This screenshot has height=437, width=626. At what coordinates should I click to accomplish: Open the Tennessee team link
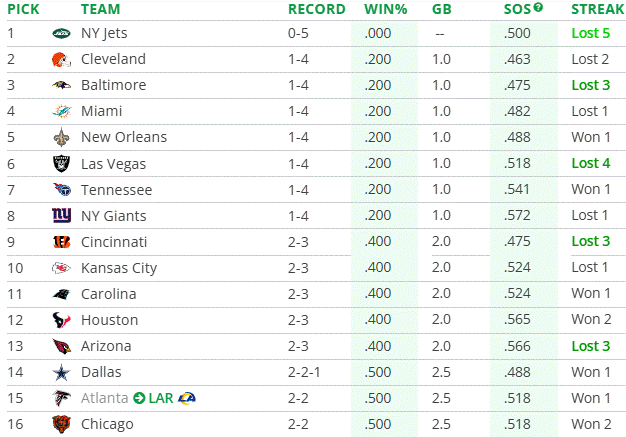pos(116,190)
